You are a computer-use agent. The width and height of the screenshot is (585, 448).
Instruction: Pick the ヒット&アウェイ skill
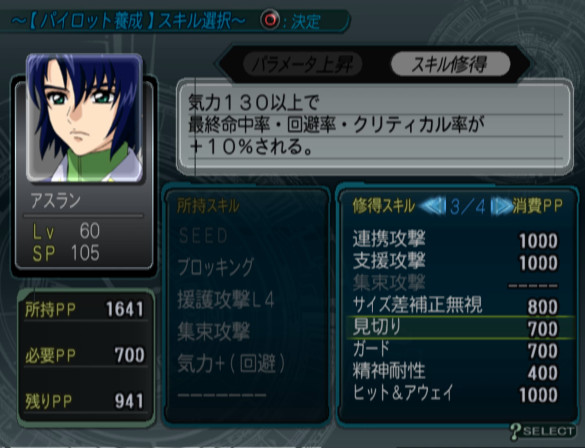(x=455, y=394)
